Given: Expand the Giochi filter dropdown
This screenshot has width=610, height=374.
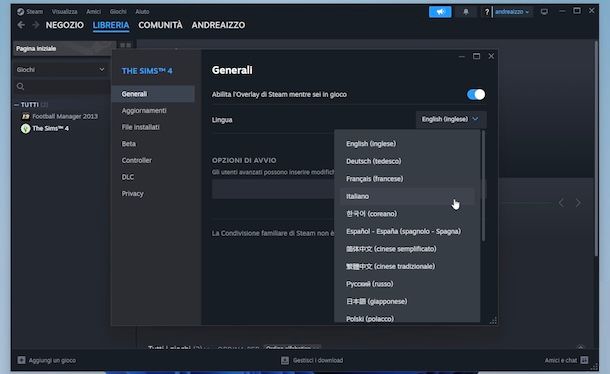Looking at the screenshot, I should [61, 70].
